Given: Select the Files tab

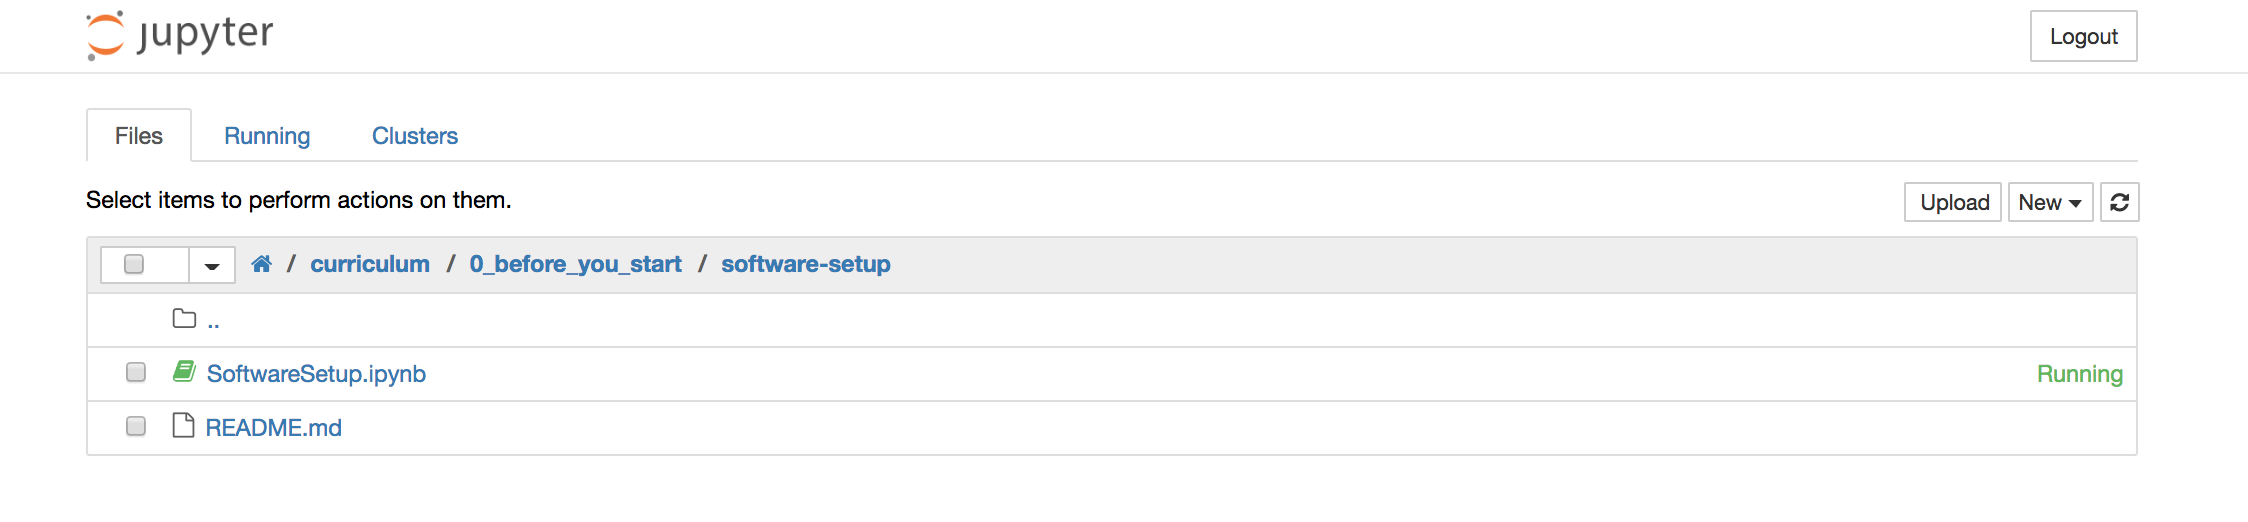Looking at the screenshot, I should (139, 136).
